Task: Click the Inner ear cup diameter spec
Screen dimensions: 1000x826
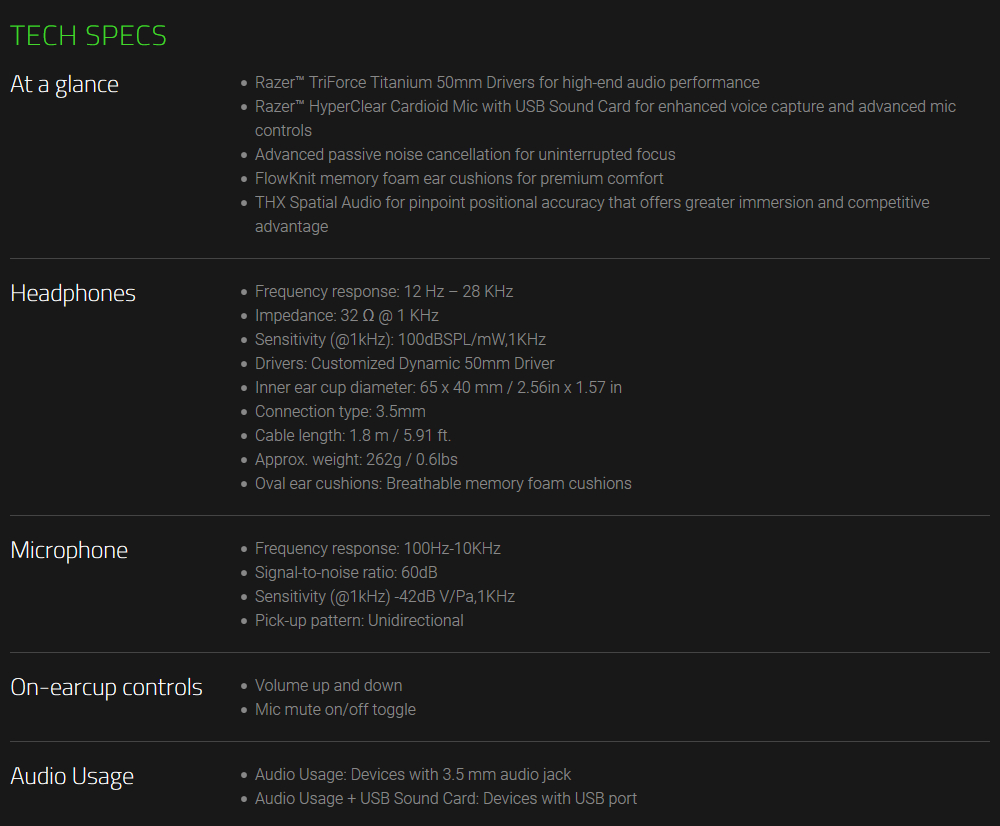Action: point(438,388)
